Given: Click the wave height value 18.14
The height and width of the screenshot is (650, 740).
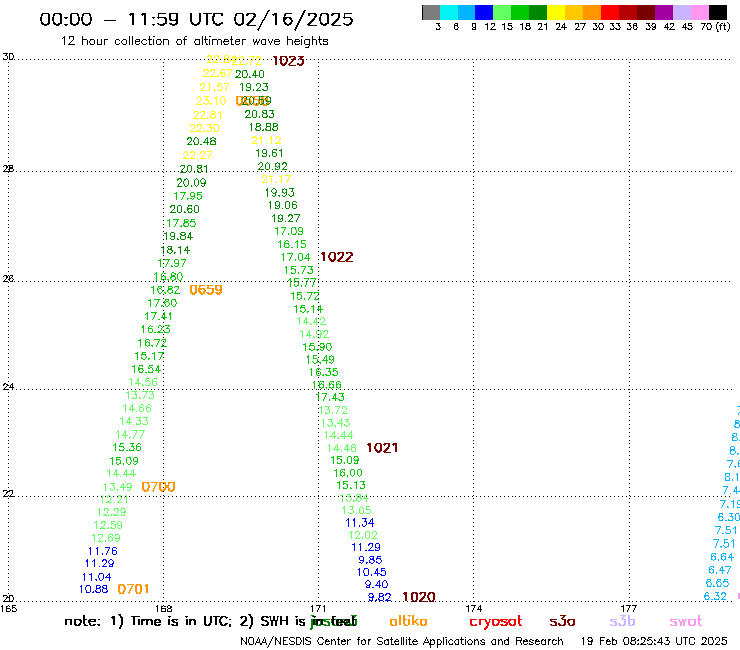Looking at the screenshot, I should coord(176,250).
